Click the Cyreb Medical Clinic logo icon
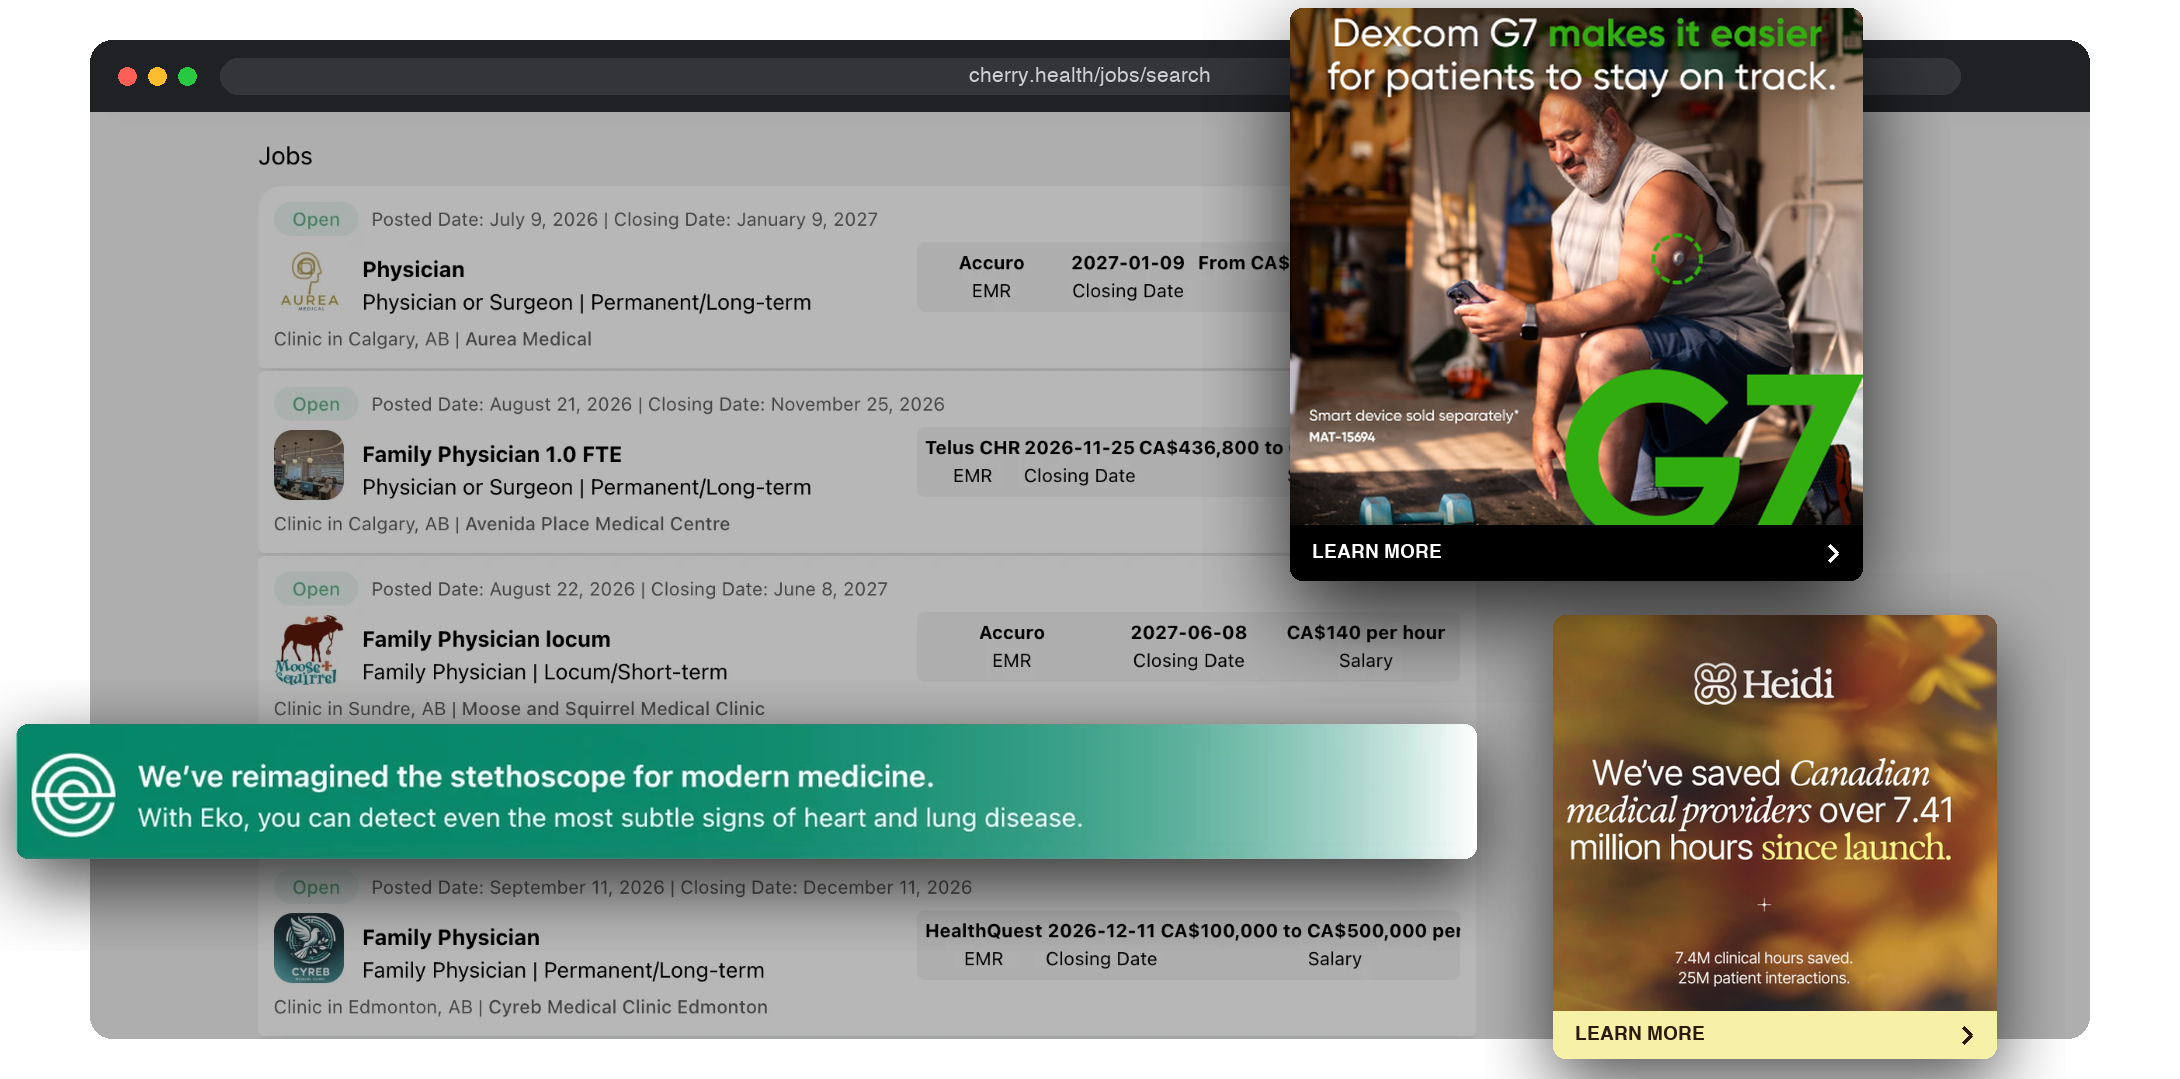The height and width of the screenshot is (1079, 2180). click(x=309, y=948)
